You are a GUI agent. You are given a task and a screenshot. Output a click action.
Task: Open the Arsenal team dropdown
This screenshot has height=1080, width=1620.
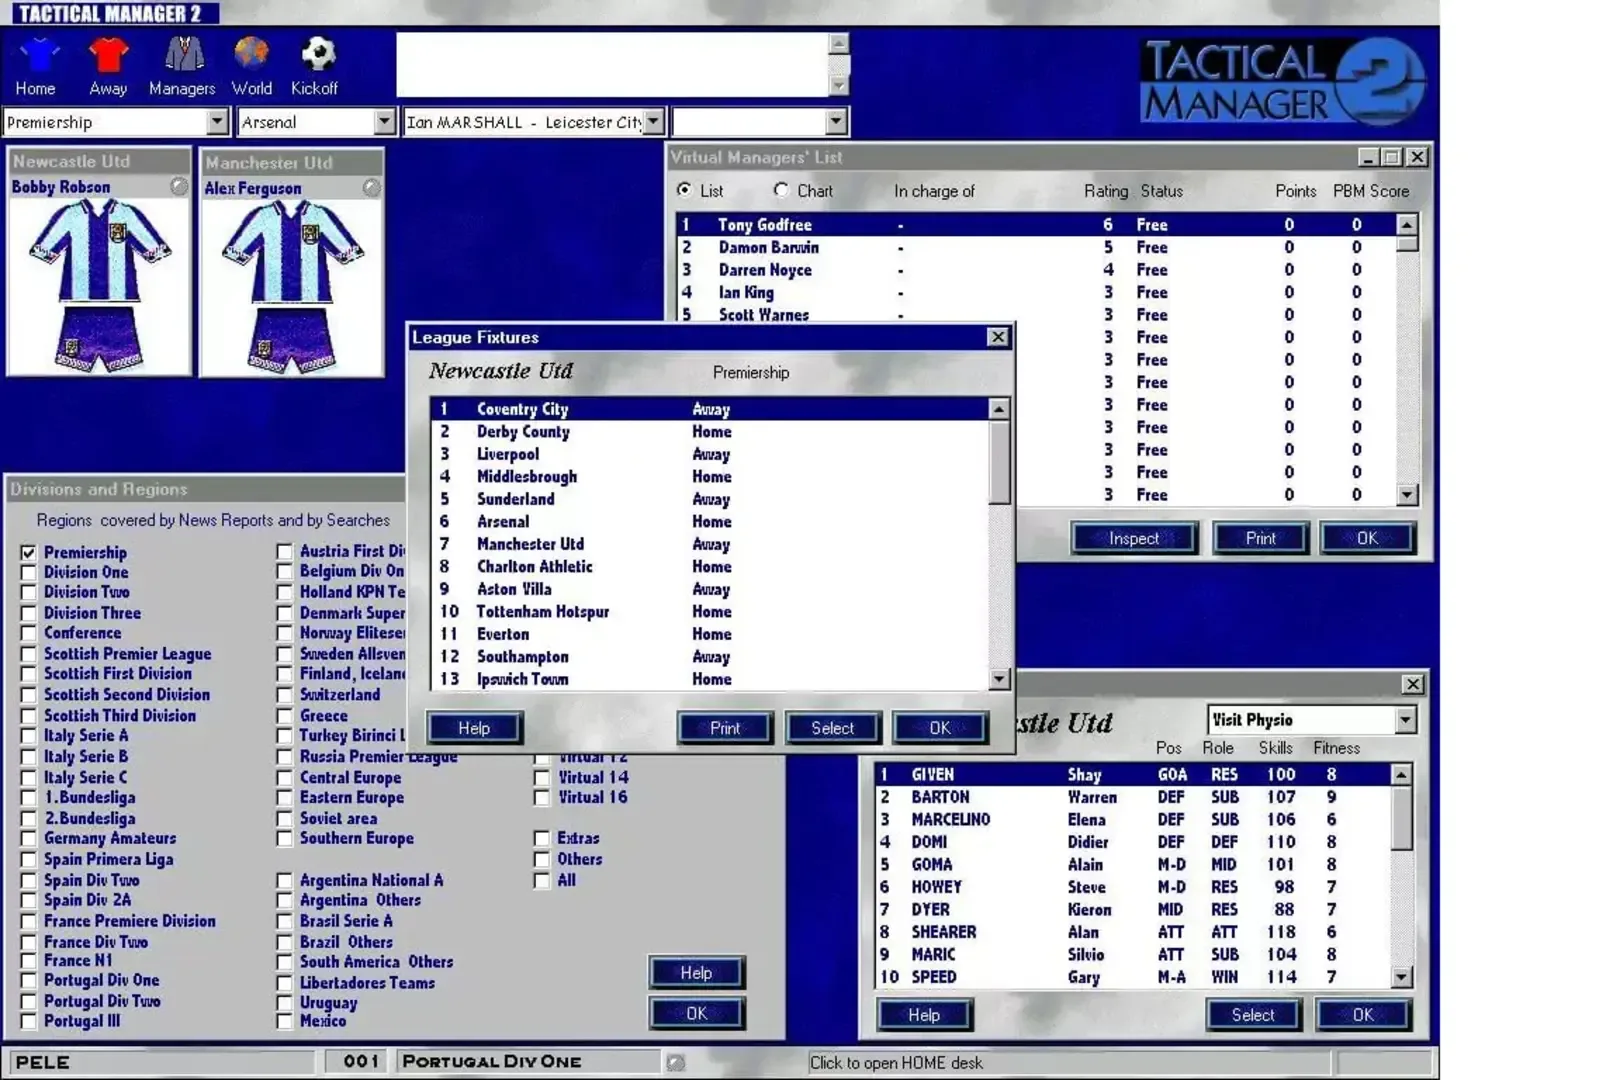(x=384, y=122)
